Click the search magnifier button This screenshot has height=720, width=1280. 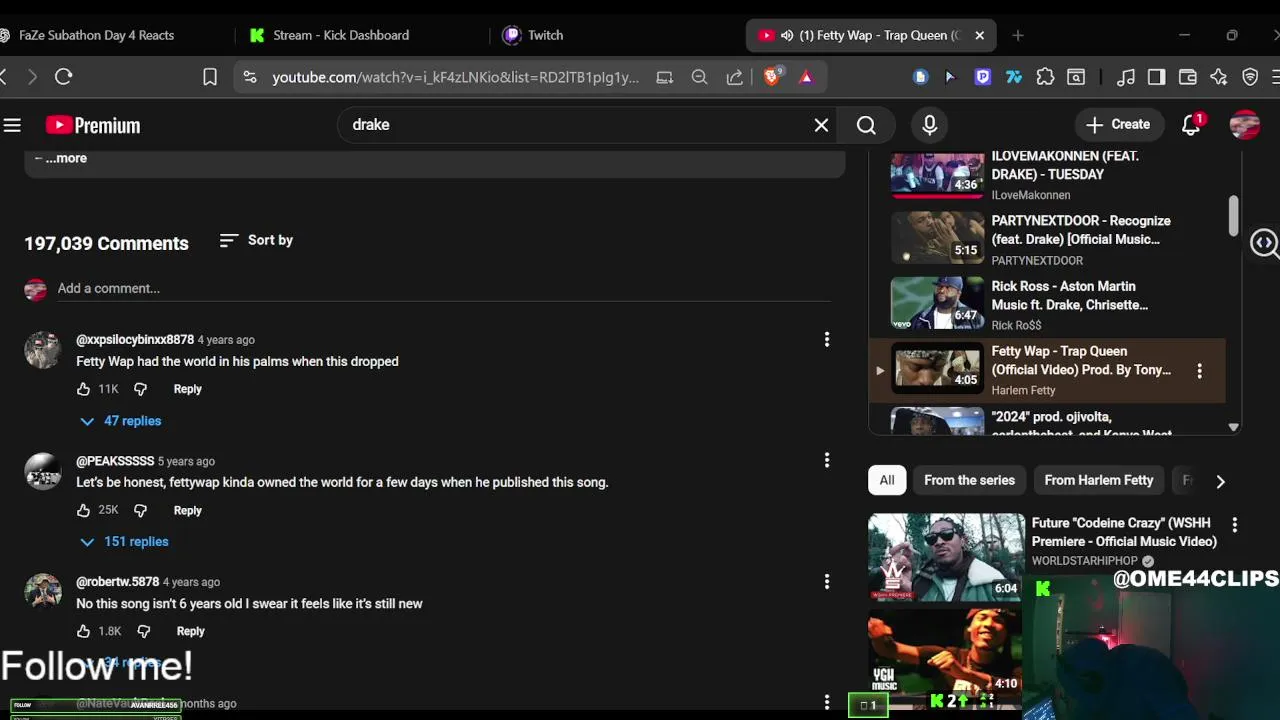tap(866, 125)
